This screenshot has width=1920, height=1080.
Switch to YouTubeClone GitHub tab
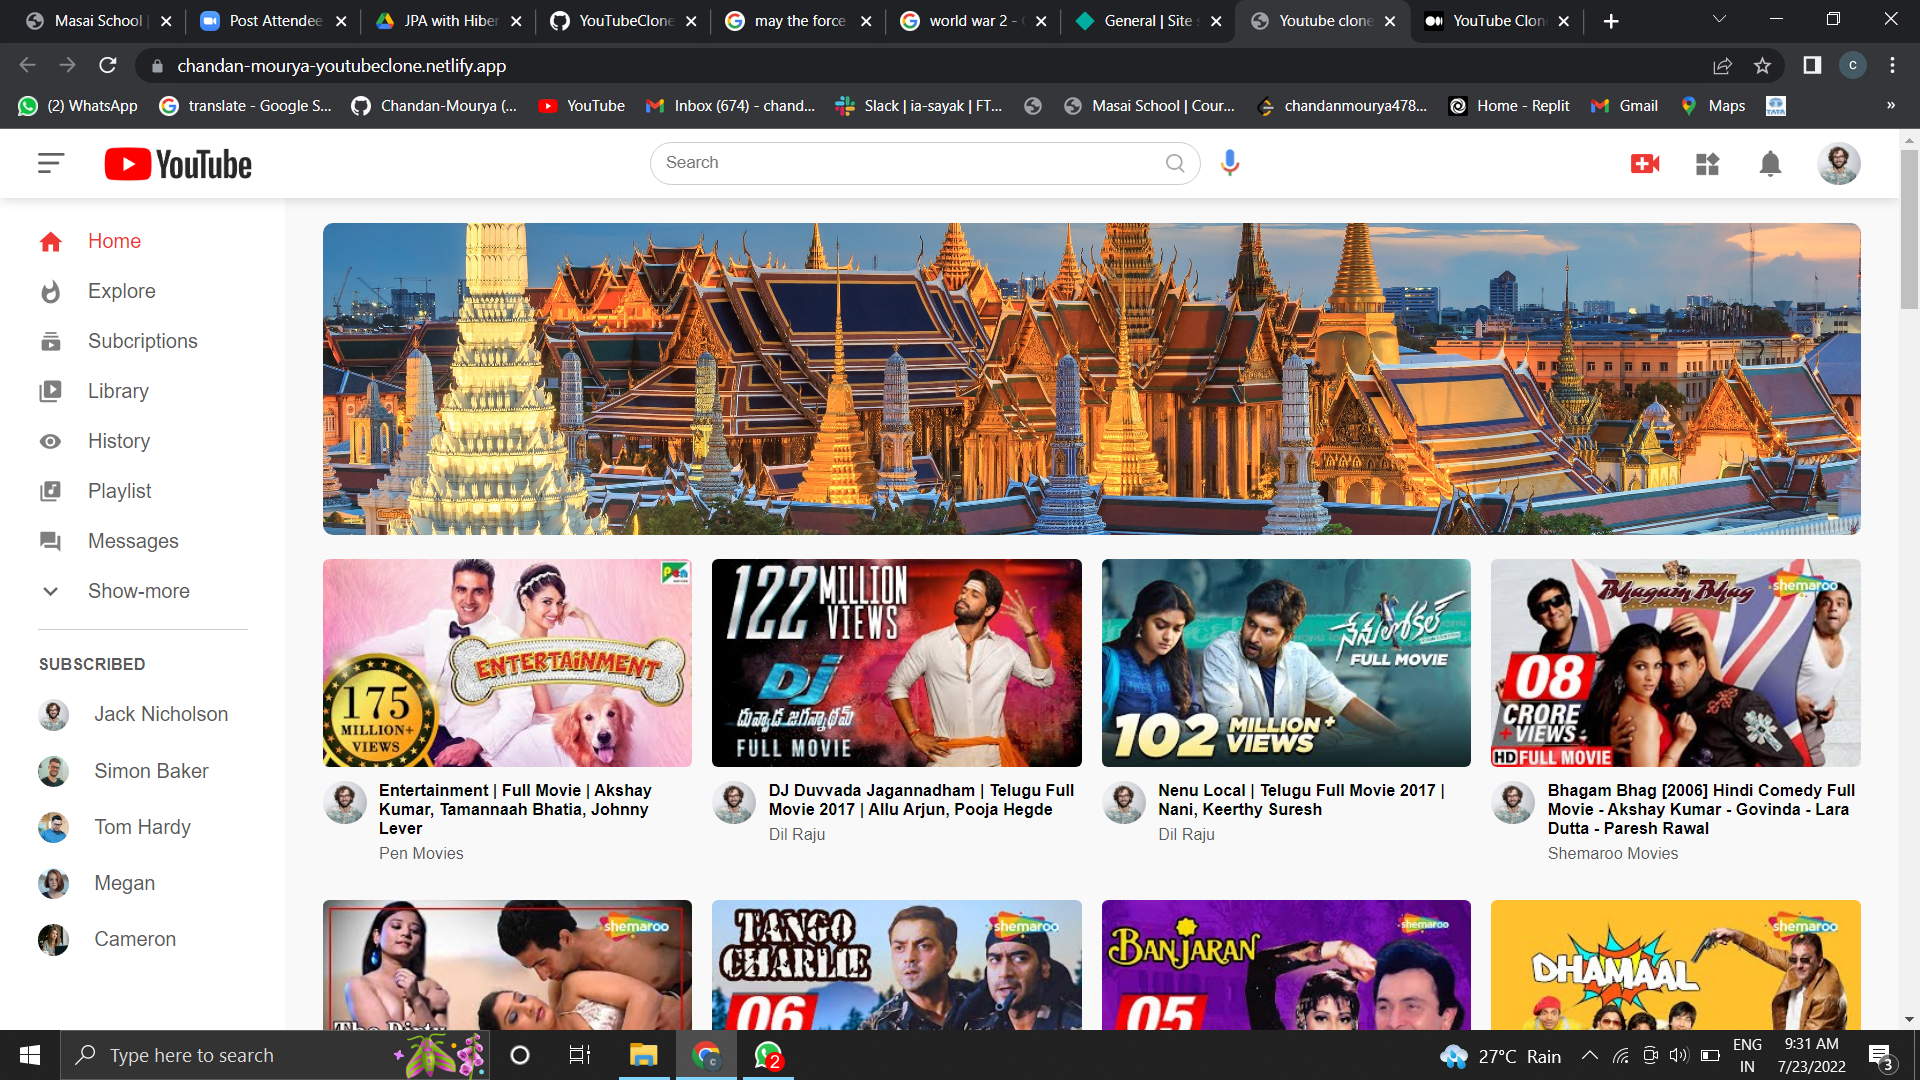[x=625, y=20]
